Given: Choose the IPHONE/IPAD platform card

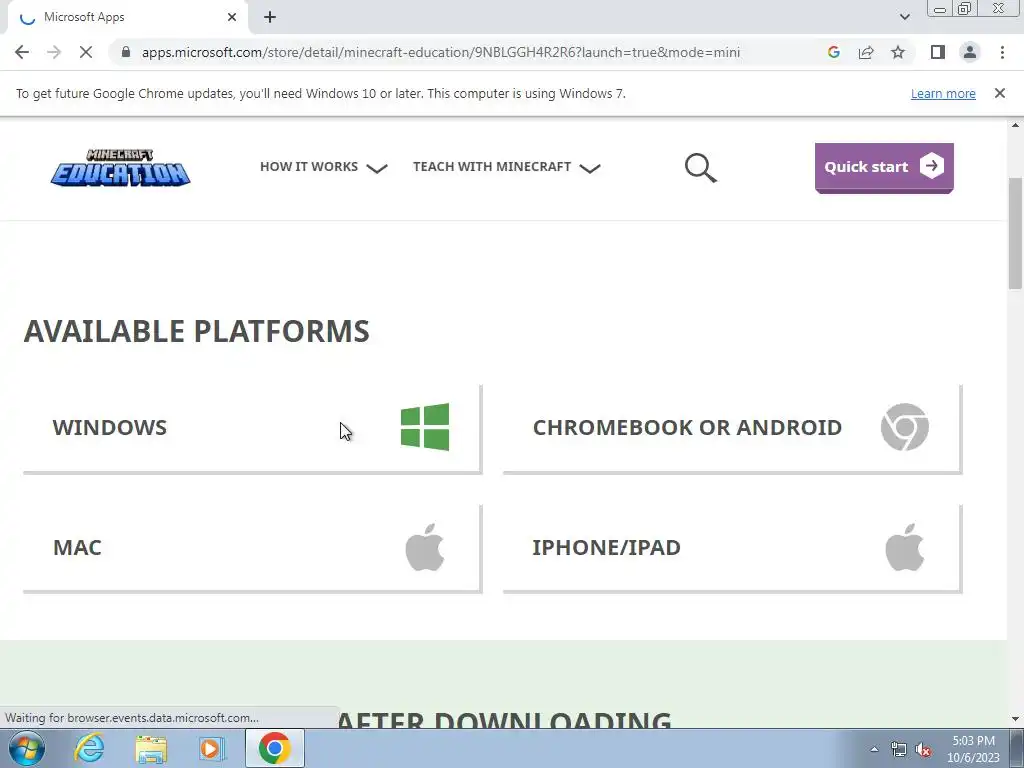Looking at the screenshot, I should [x=732, y=549].
